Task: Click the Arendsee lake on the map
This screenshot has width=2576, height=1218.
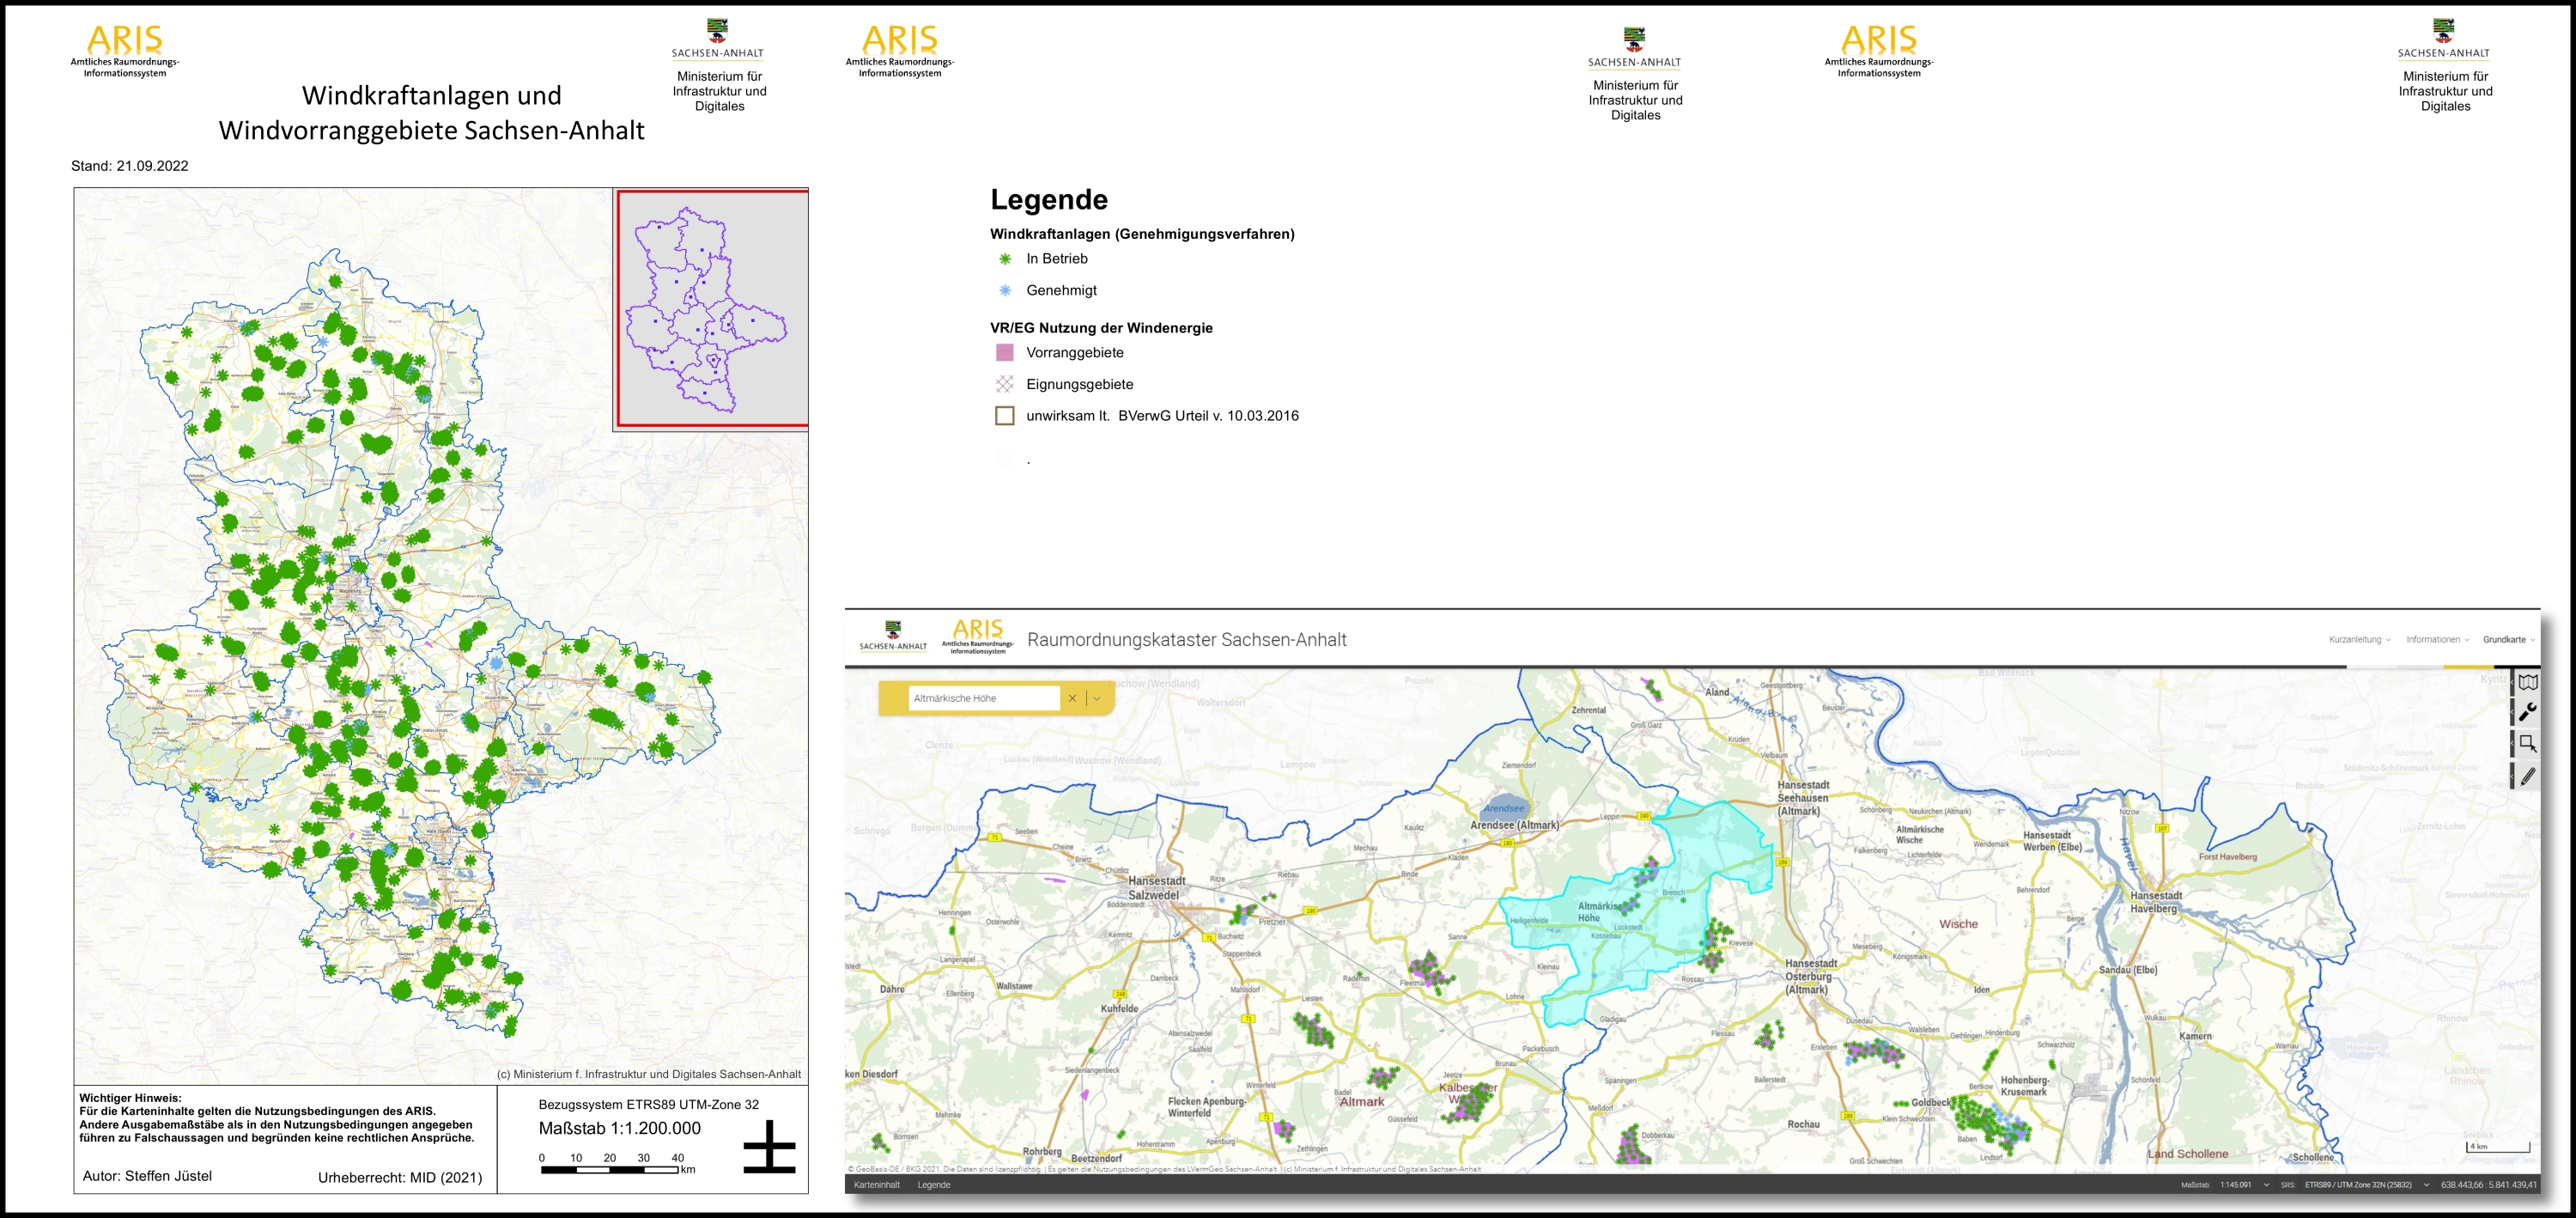Action: click(x=1505, y=808)
